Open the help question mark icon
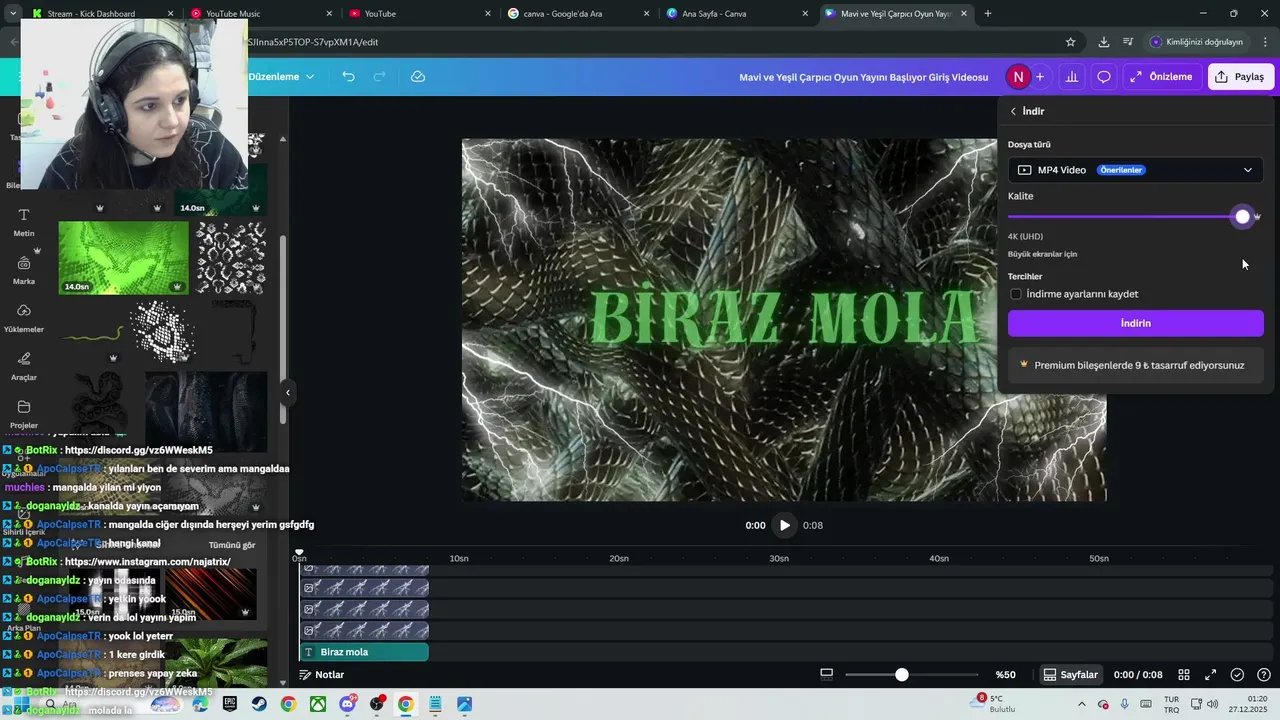Screen dimensions: 1280x720 (x=1264, y=675)
